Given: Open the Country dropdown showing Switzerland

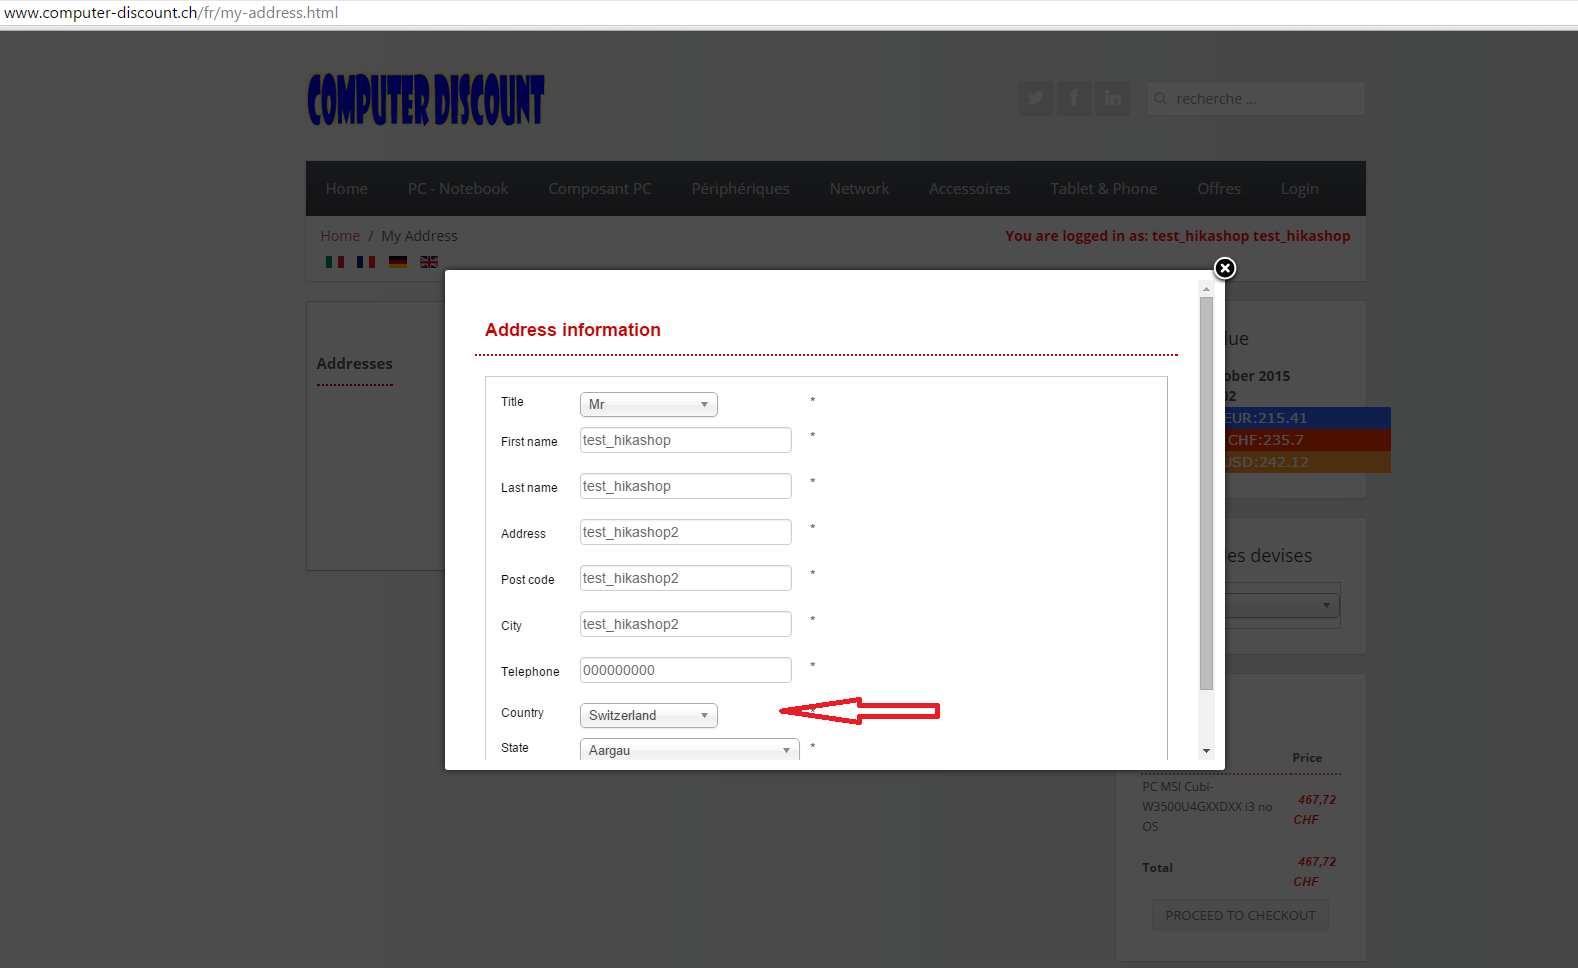Looking at the screenshot, I should click(x=649, y=715).
